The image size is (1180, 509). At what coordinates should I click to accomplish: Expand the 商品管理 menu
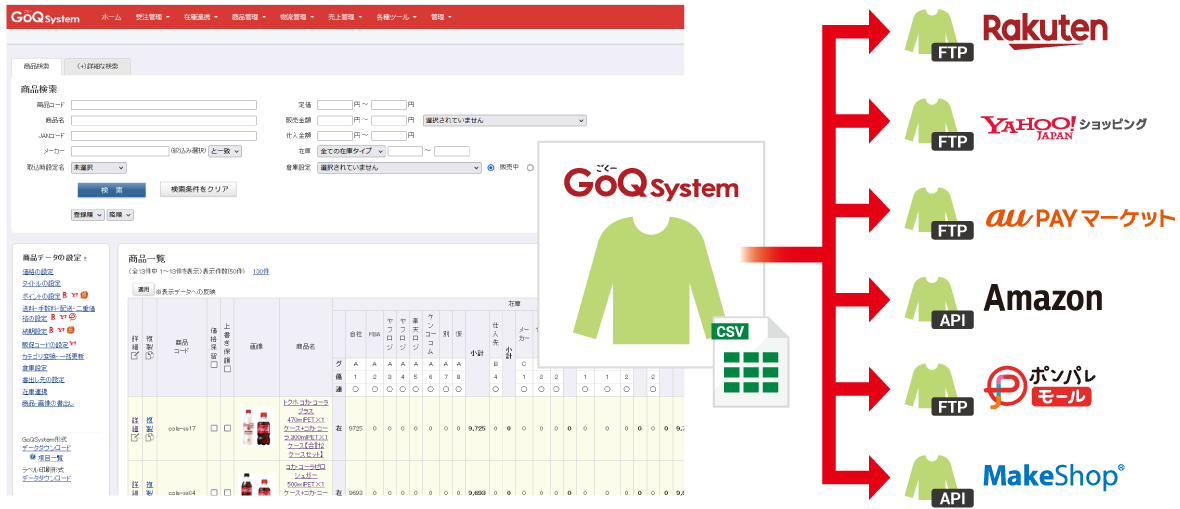(x=248, y=17)
